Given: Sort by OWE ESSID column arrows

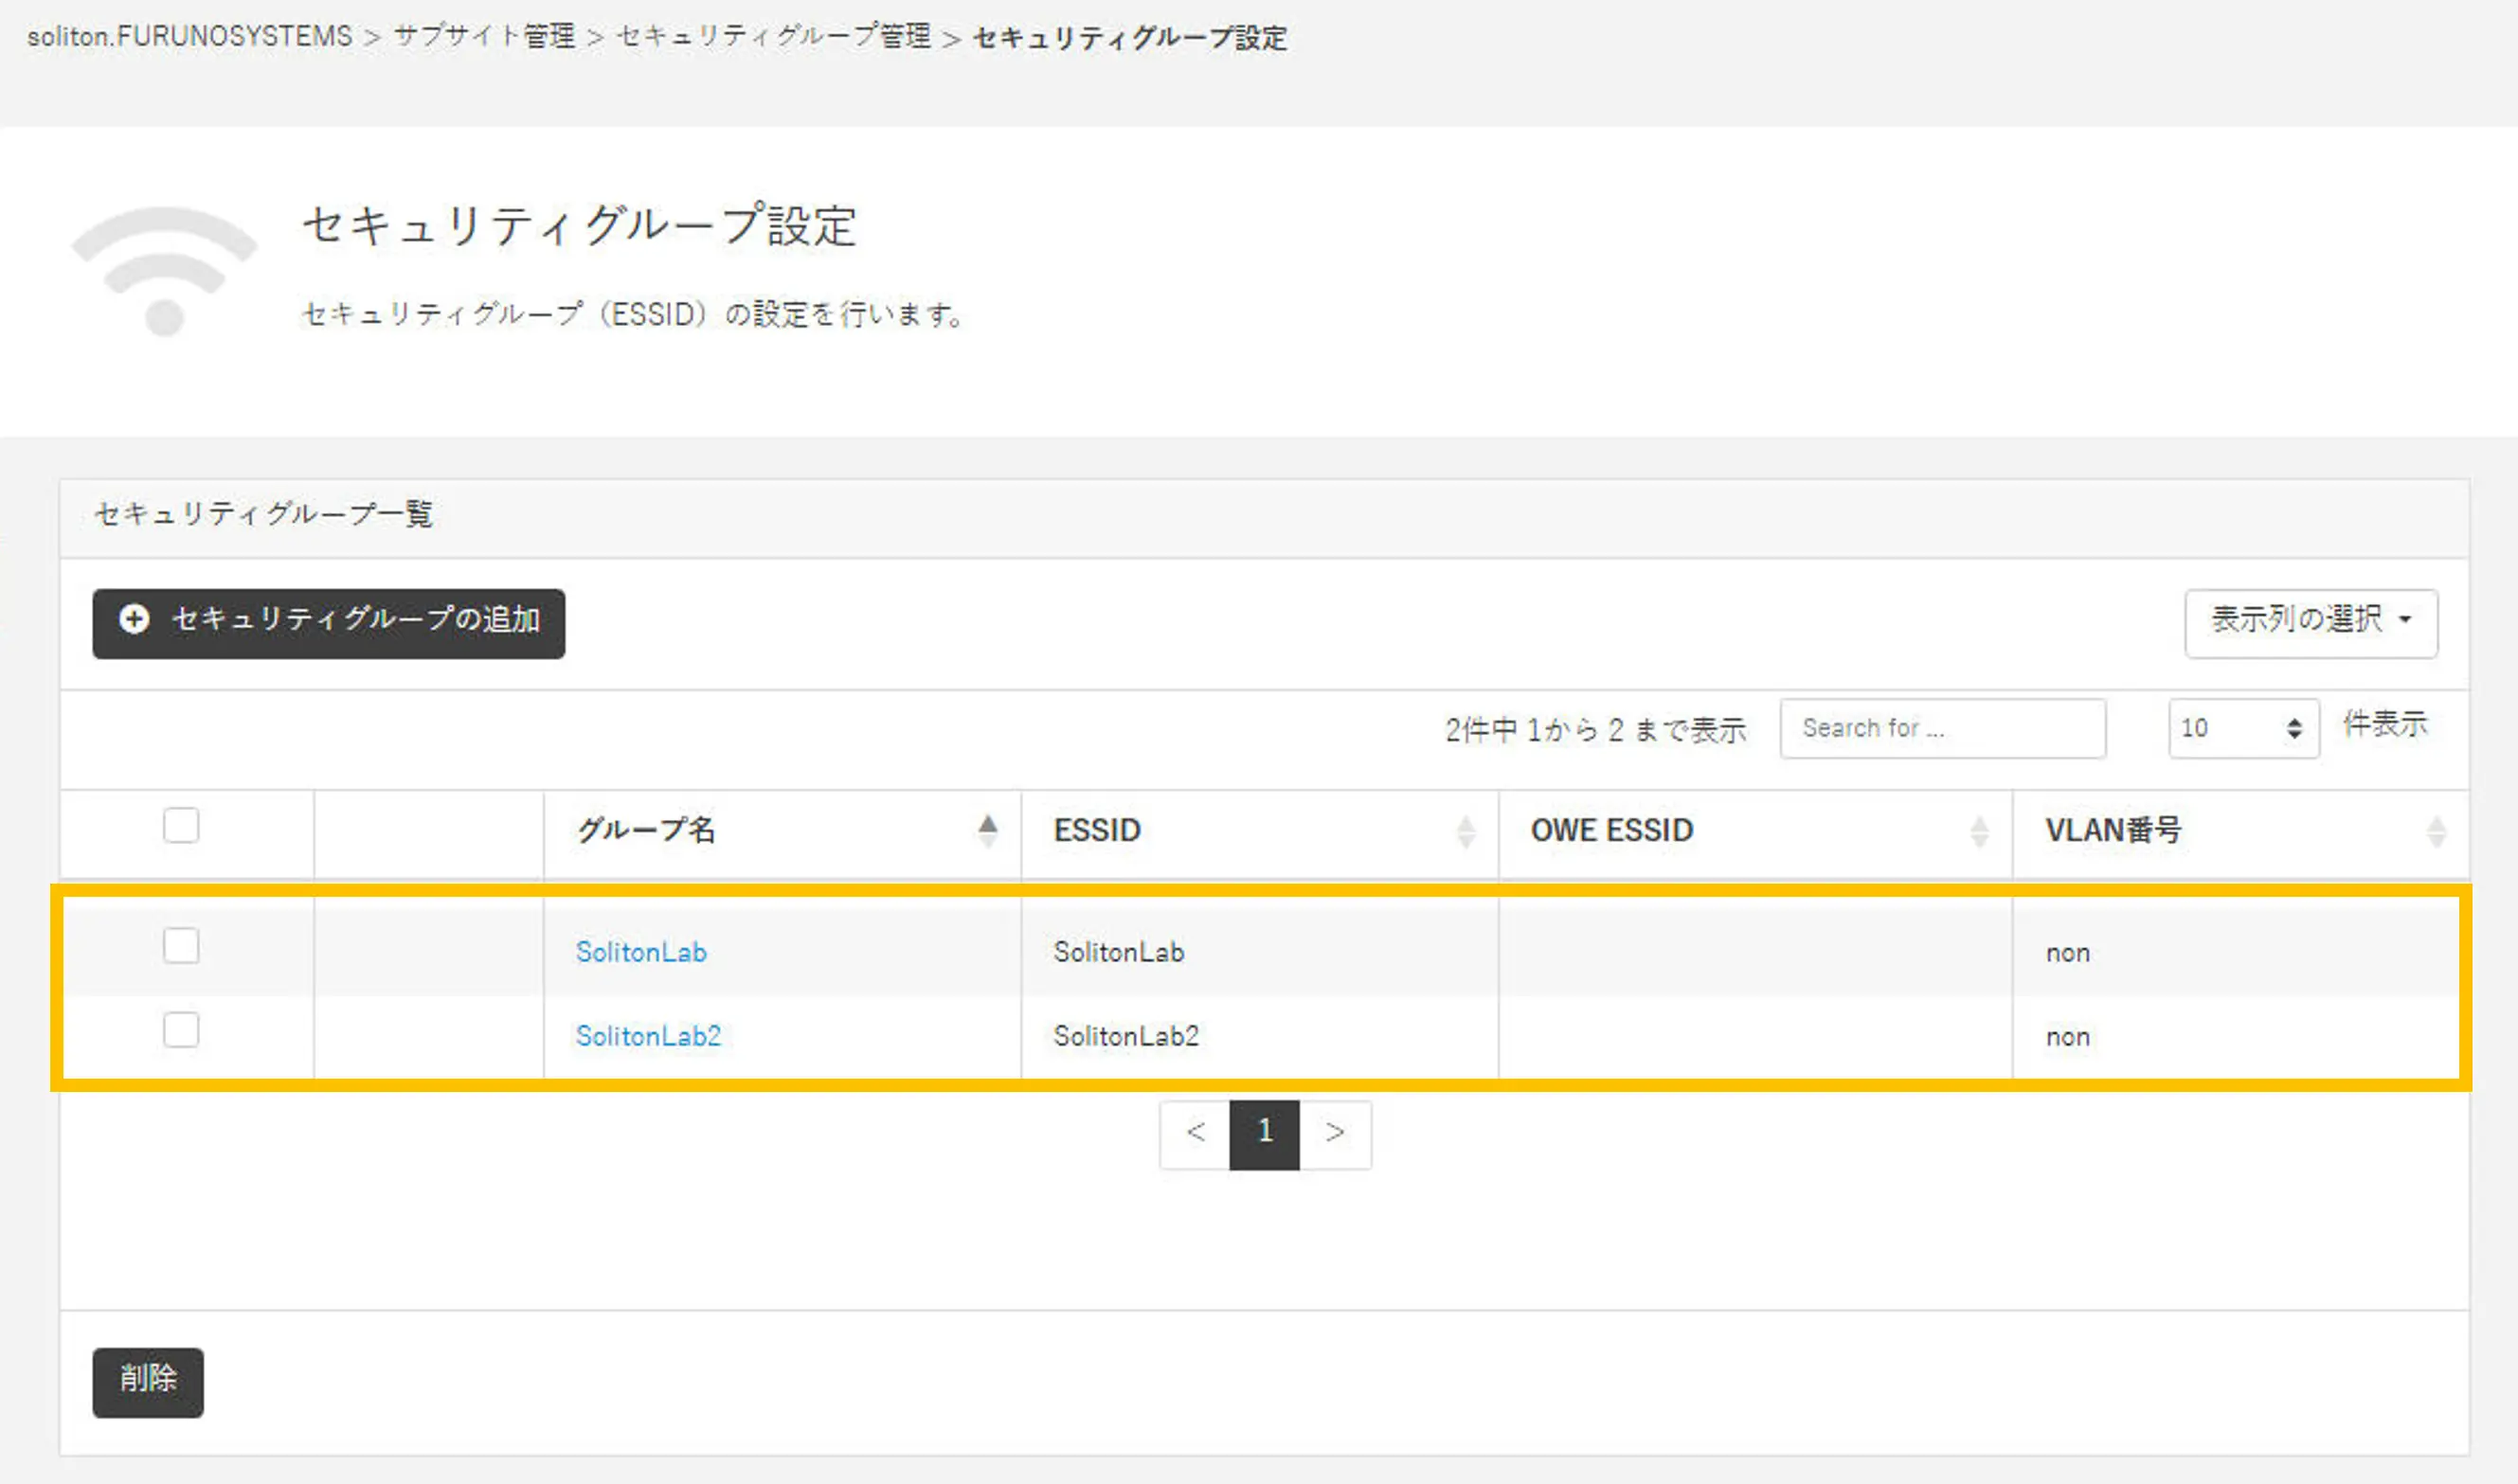Looking at the screenshot, I should coord(1979,831).
